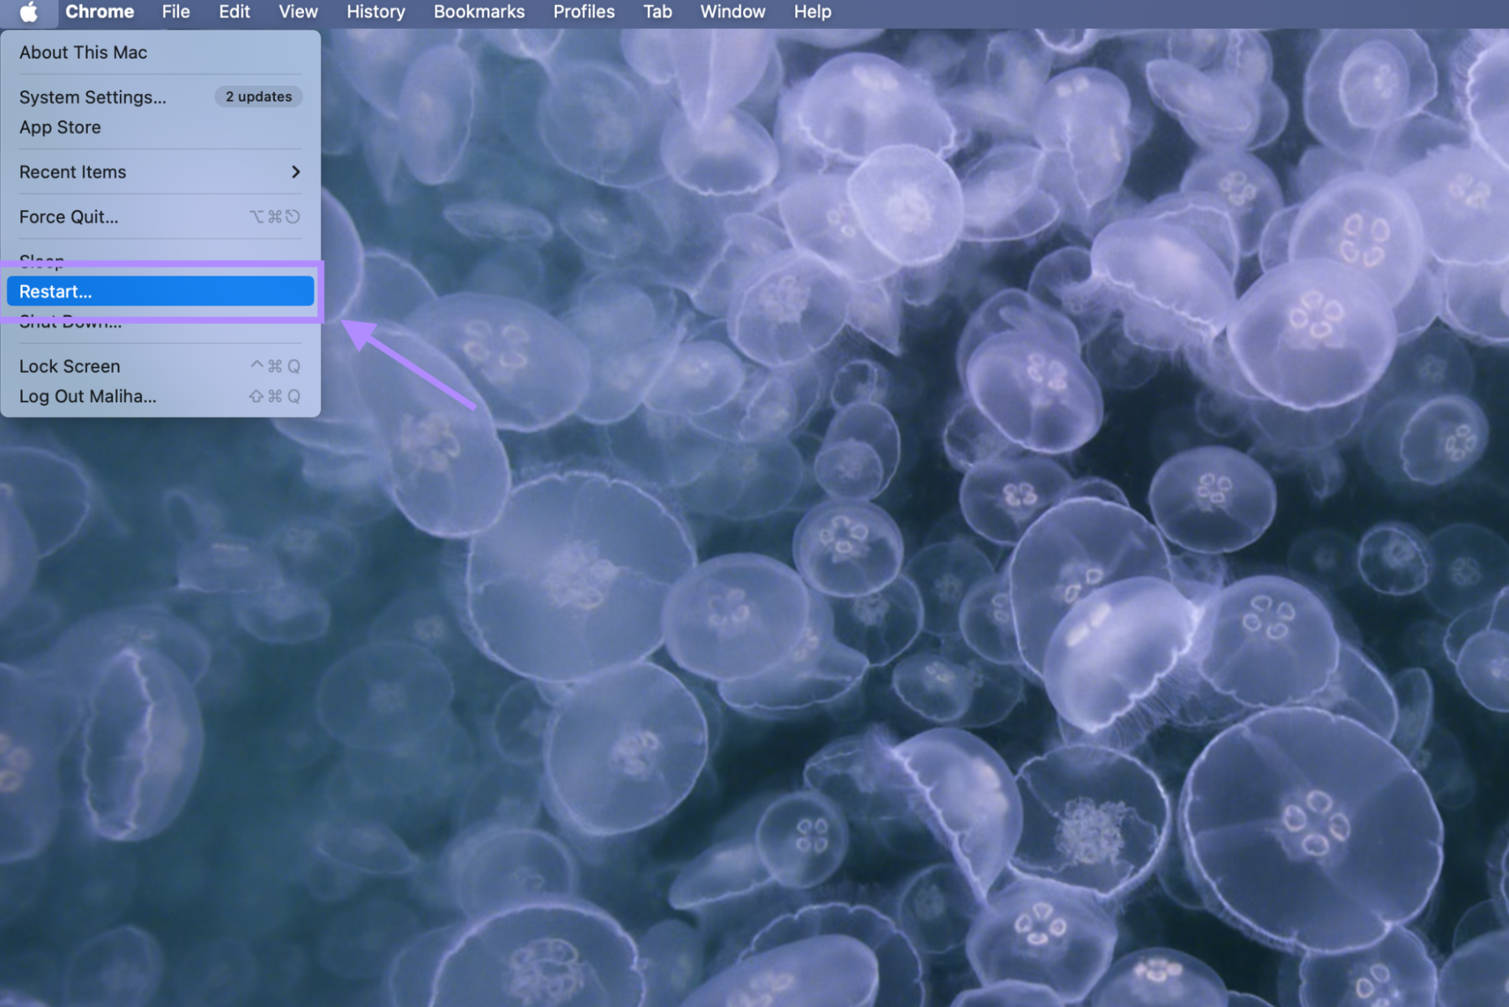This screenshot has width=1509, height=1007.
Task: Open the Bookmarks menu
Action: [479, 12]
